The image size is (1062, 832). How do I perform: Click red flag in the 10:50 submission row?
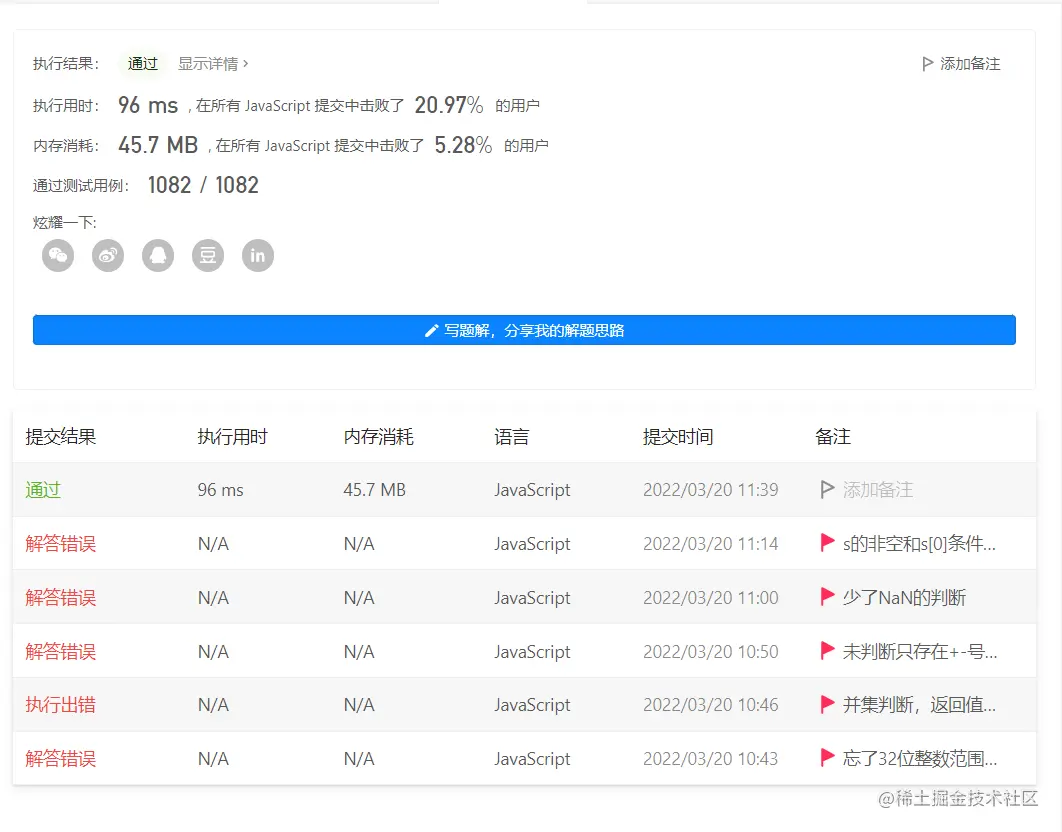[827, 650]
